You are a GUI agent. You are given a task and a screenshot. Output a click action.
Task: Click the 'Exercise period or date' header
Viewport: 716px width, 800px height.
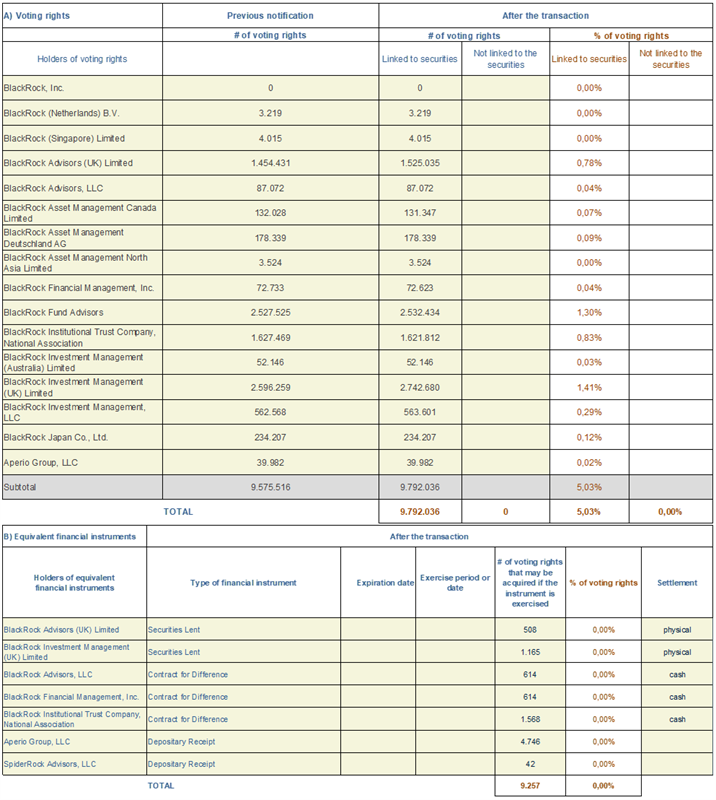click(455, 583)
